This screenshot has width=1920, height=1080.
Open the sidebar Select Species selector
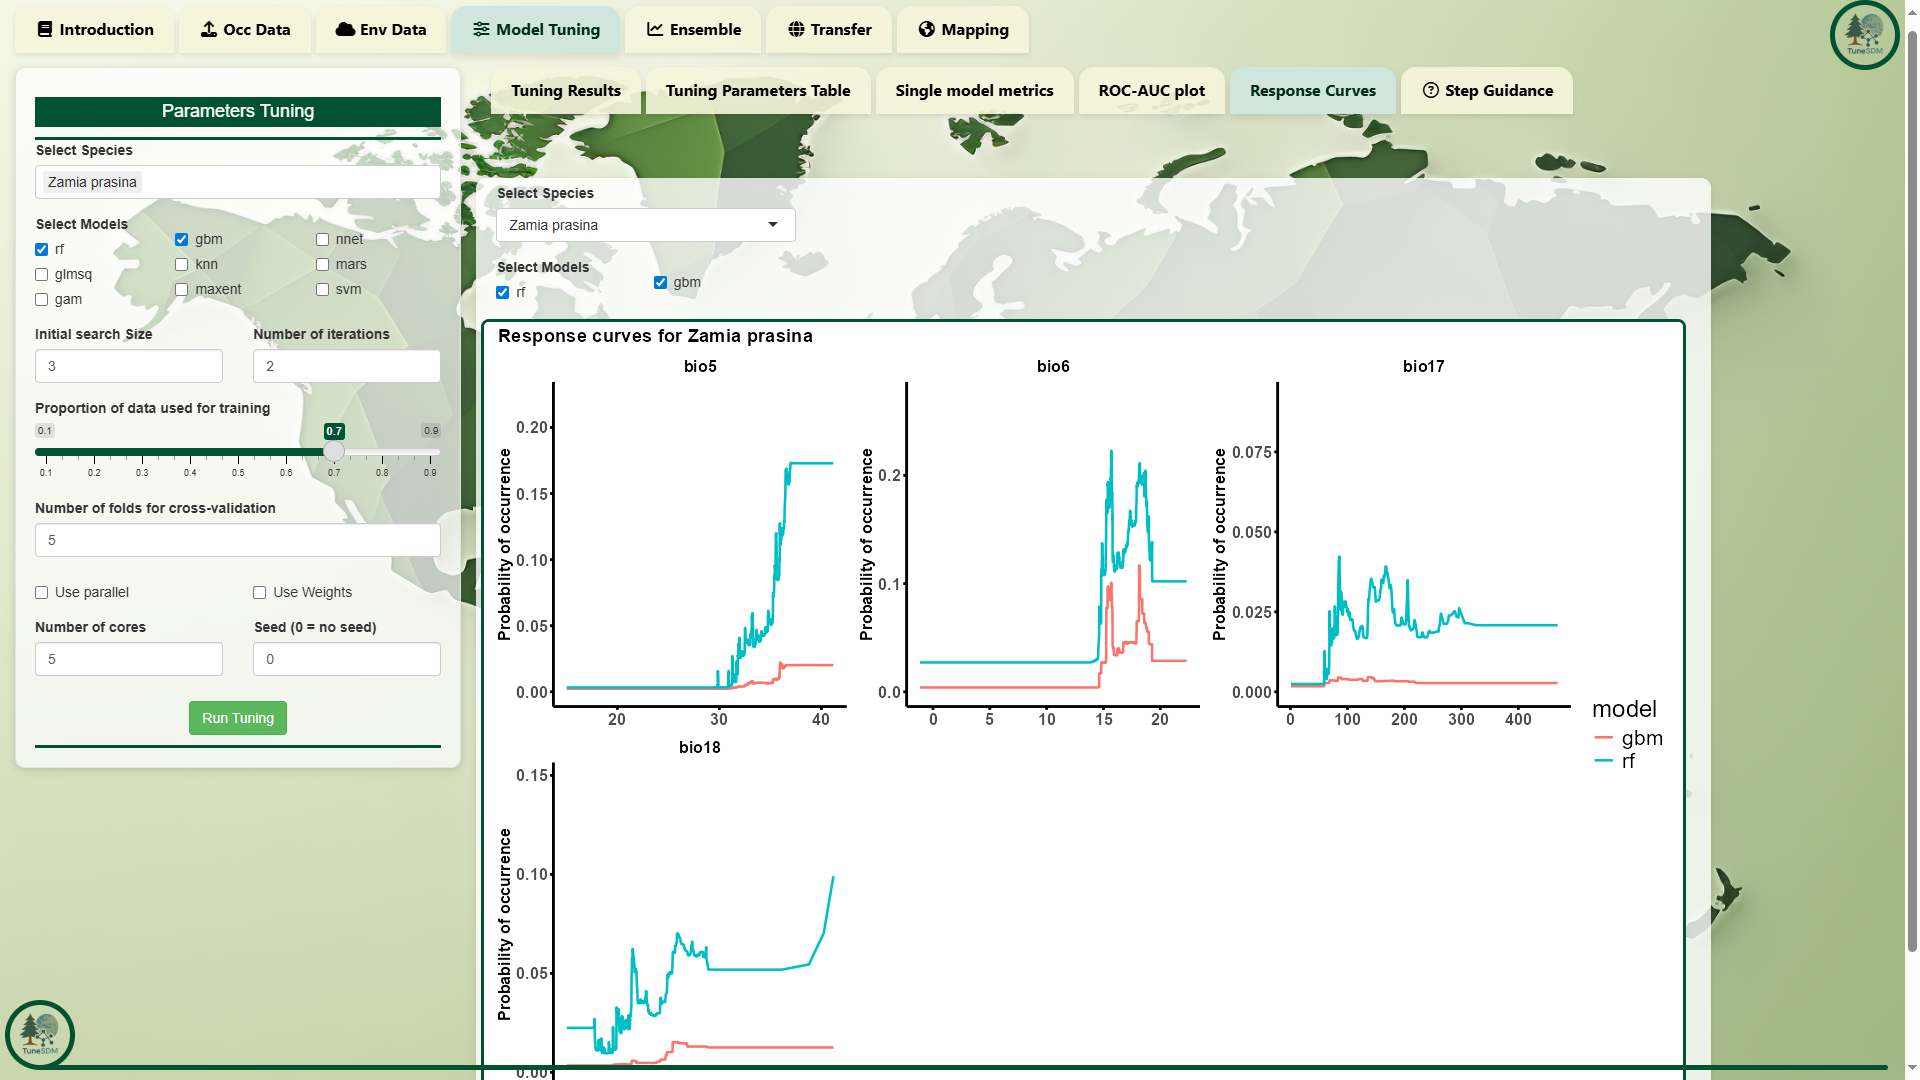pyautogui.click(x=238, y=182)
